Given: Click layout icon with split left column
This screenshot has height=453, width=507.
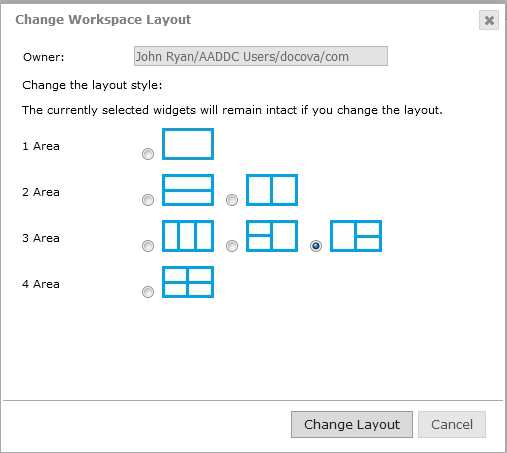Looking at the screenshot, I should tap(272, 236).
